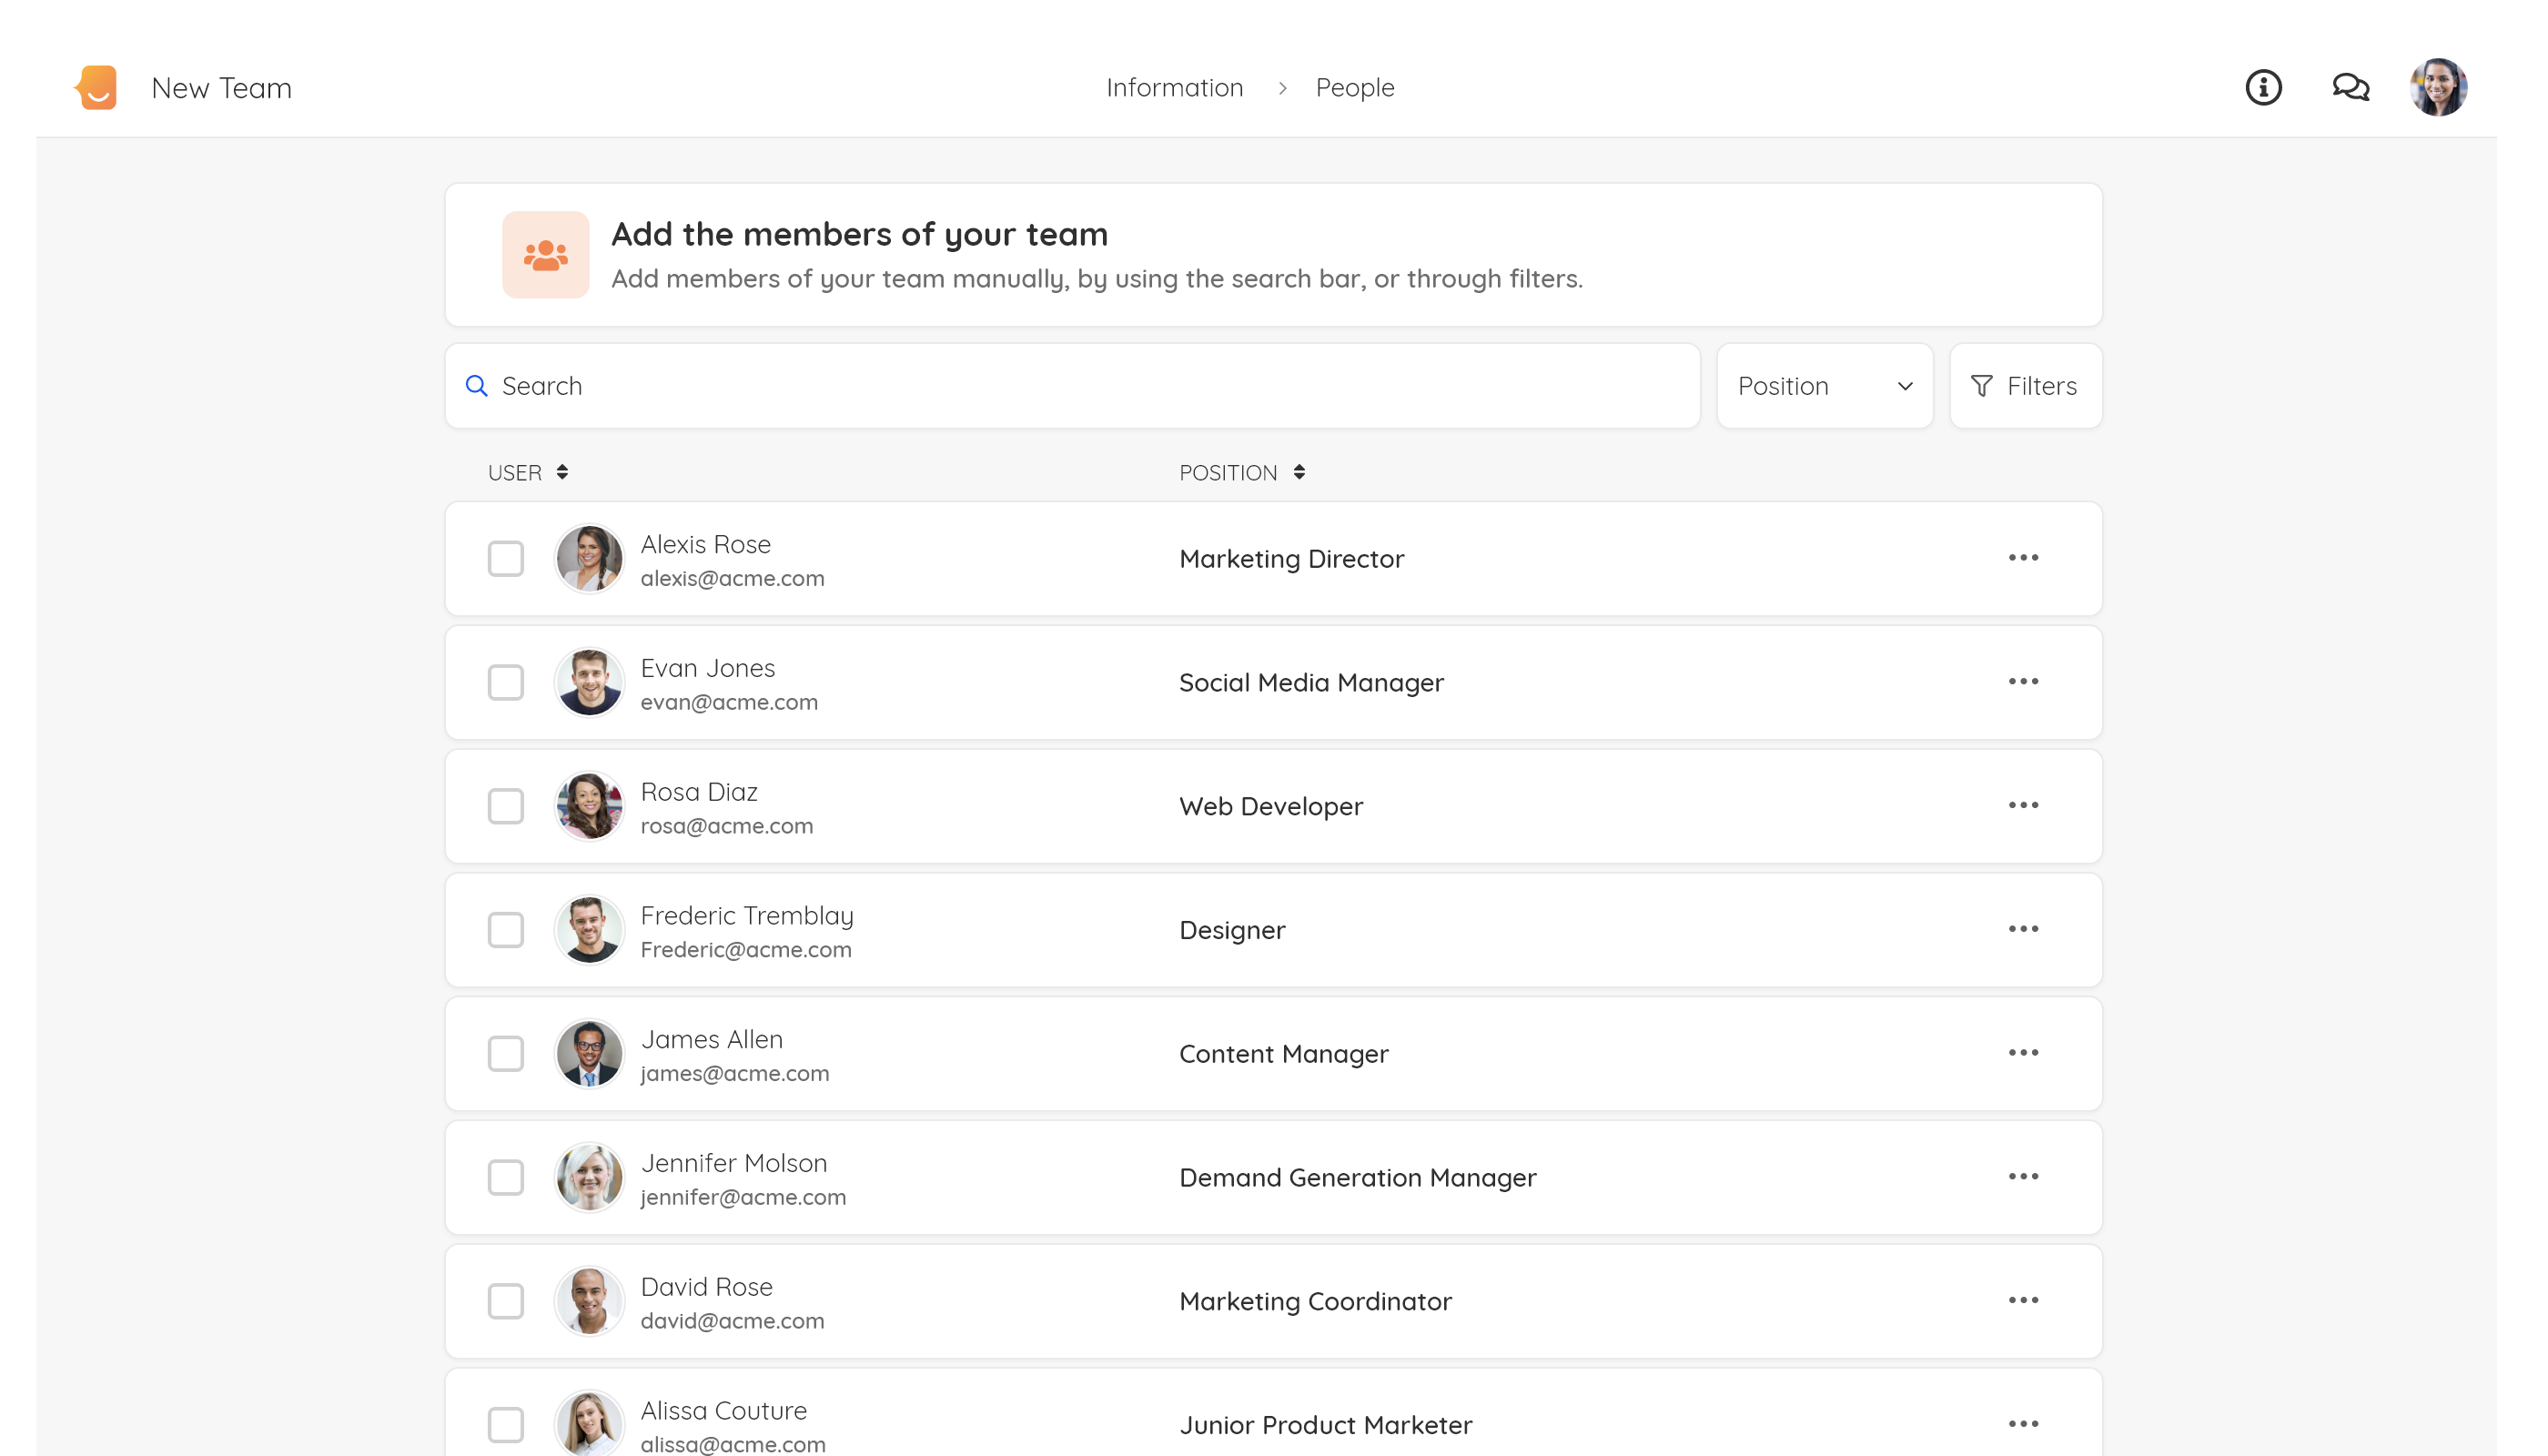Click the Filters funnel button
The height and width of the screenshot is (1456, 2548).
(2025, 386)
